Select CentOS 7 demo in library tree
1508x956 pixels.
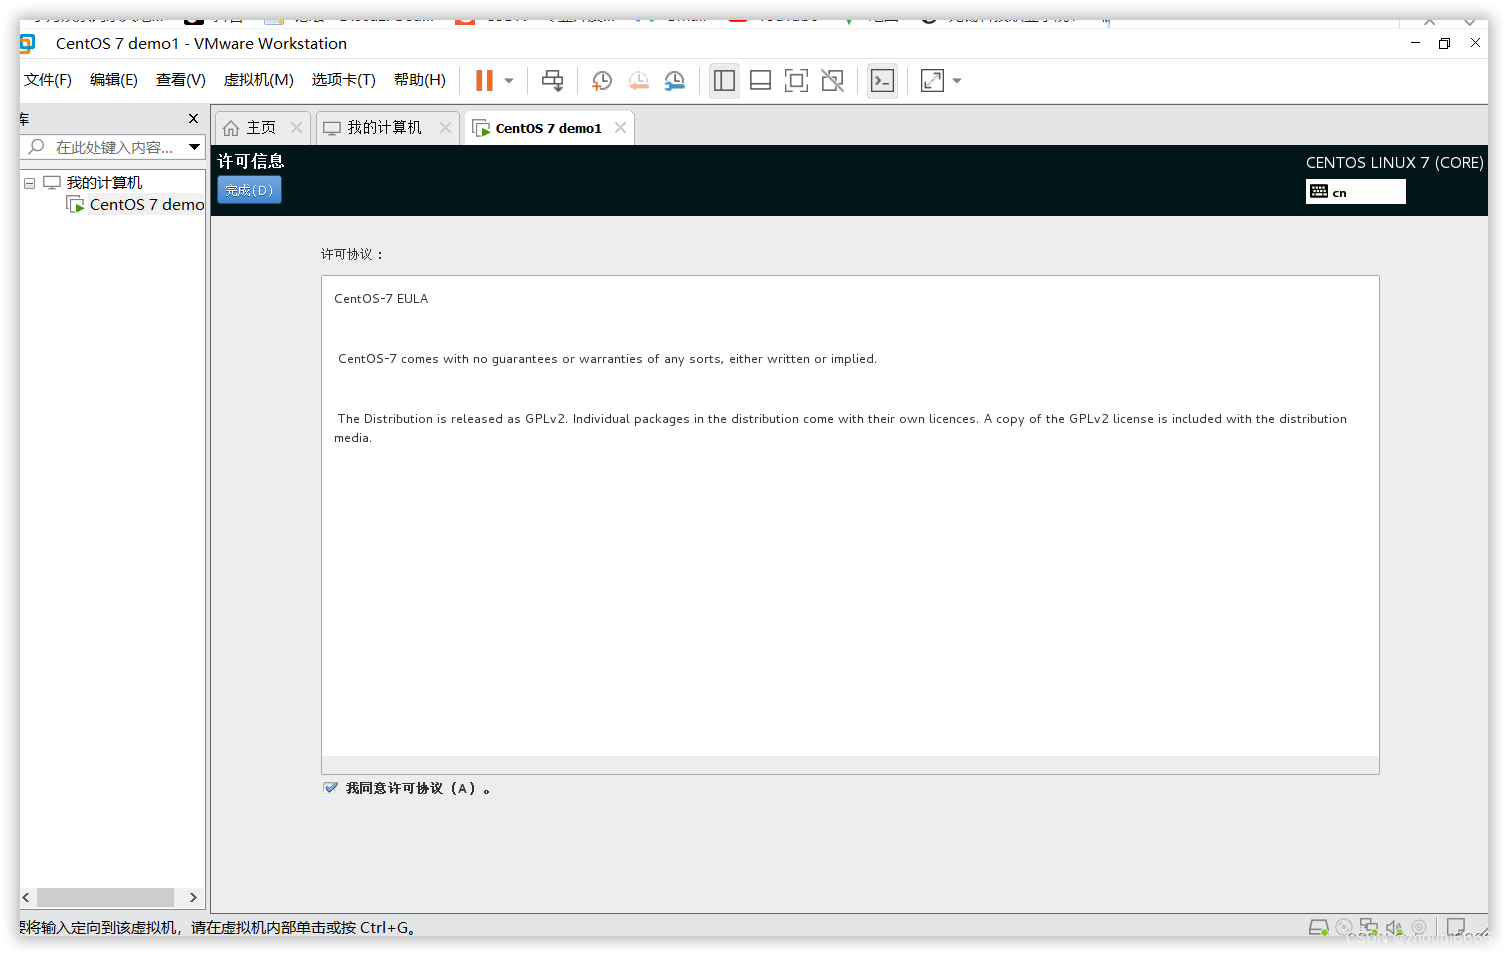click(x=147, y=205)
